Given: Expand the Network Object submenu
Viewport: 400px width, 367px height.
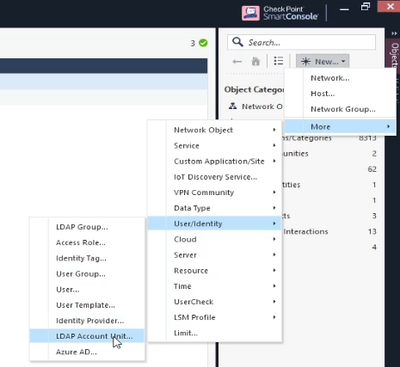Looking at the screenshot, I should tap(215, 130).
